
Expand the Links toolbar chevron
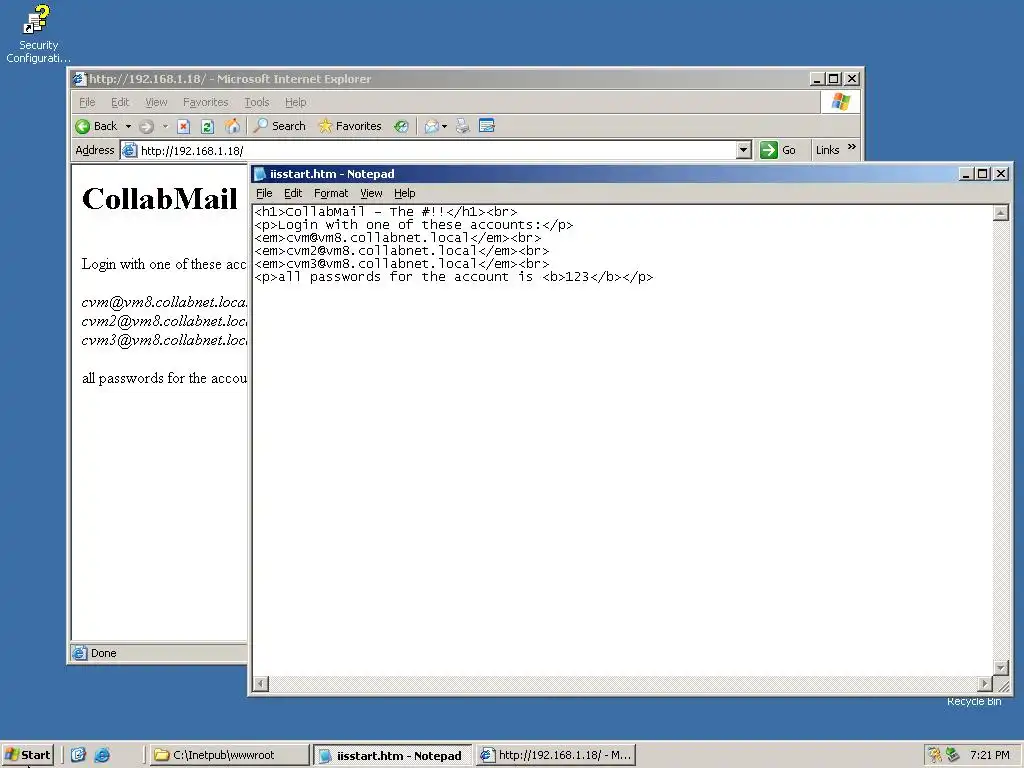click(x=852, y=147)
